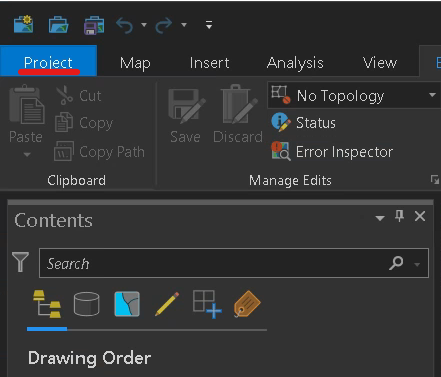
Task: Switch to List By Selection icon
Action: (x=127, y=304)
